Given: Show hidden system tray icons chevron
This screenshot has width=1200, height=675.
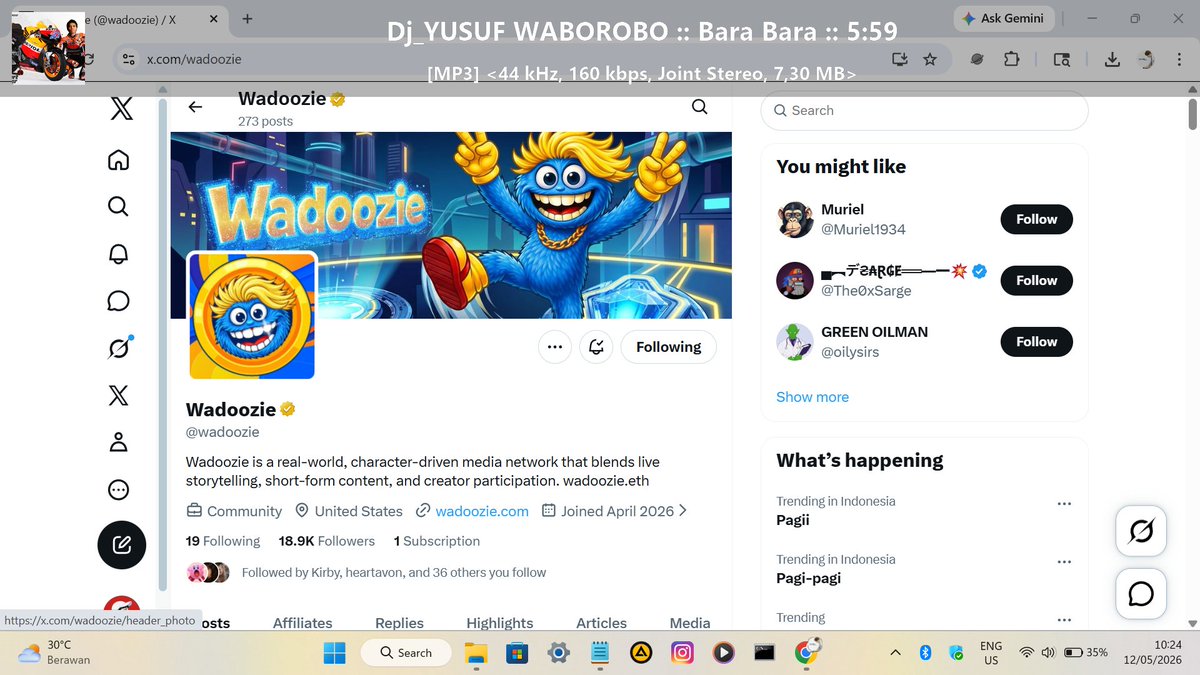Looking at the screenshot, I should tap(897, 652).
